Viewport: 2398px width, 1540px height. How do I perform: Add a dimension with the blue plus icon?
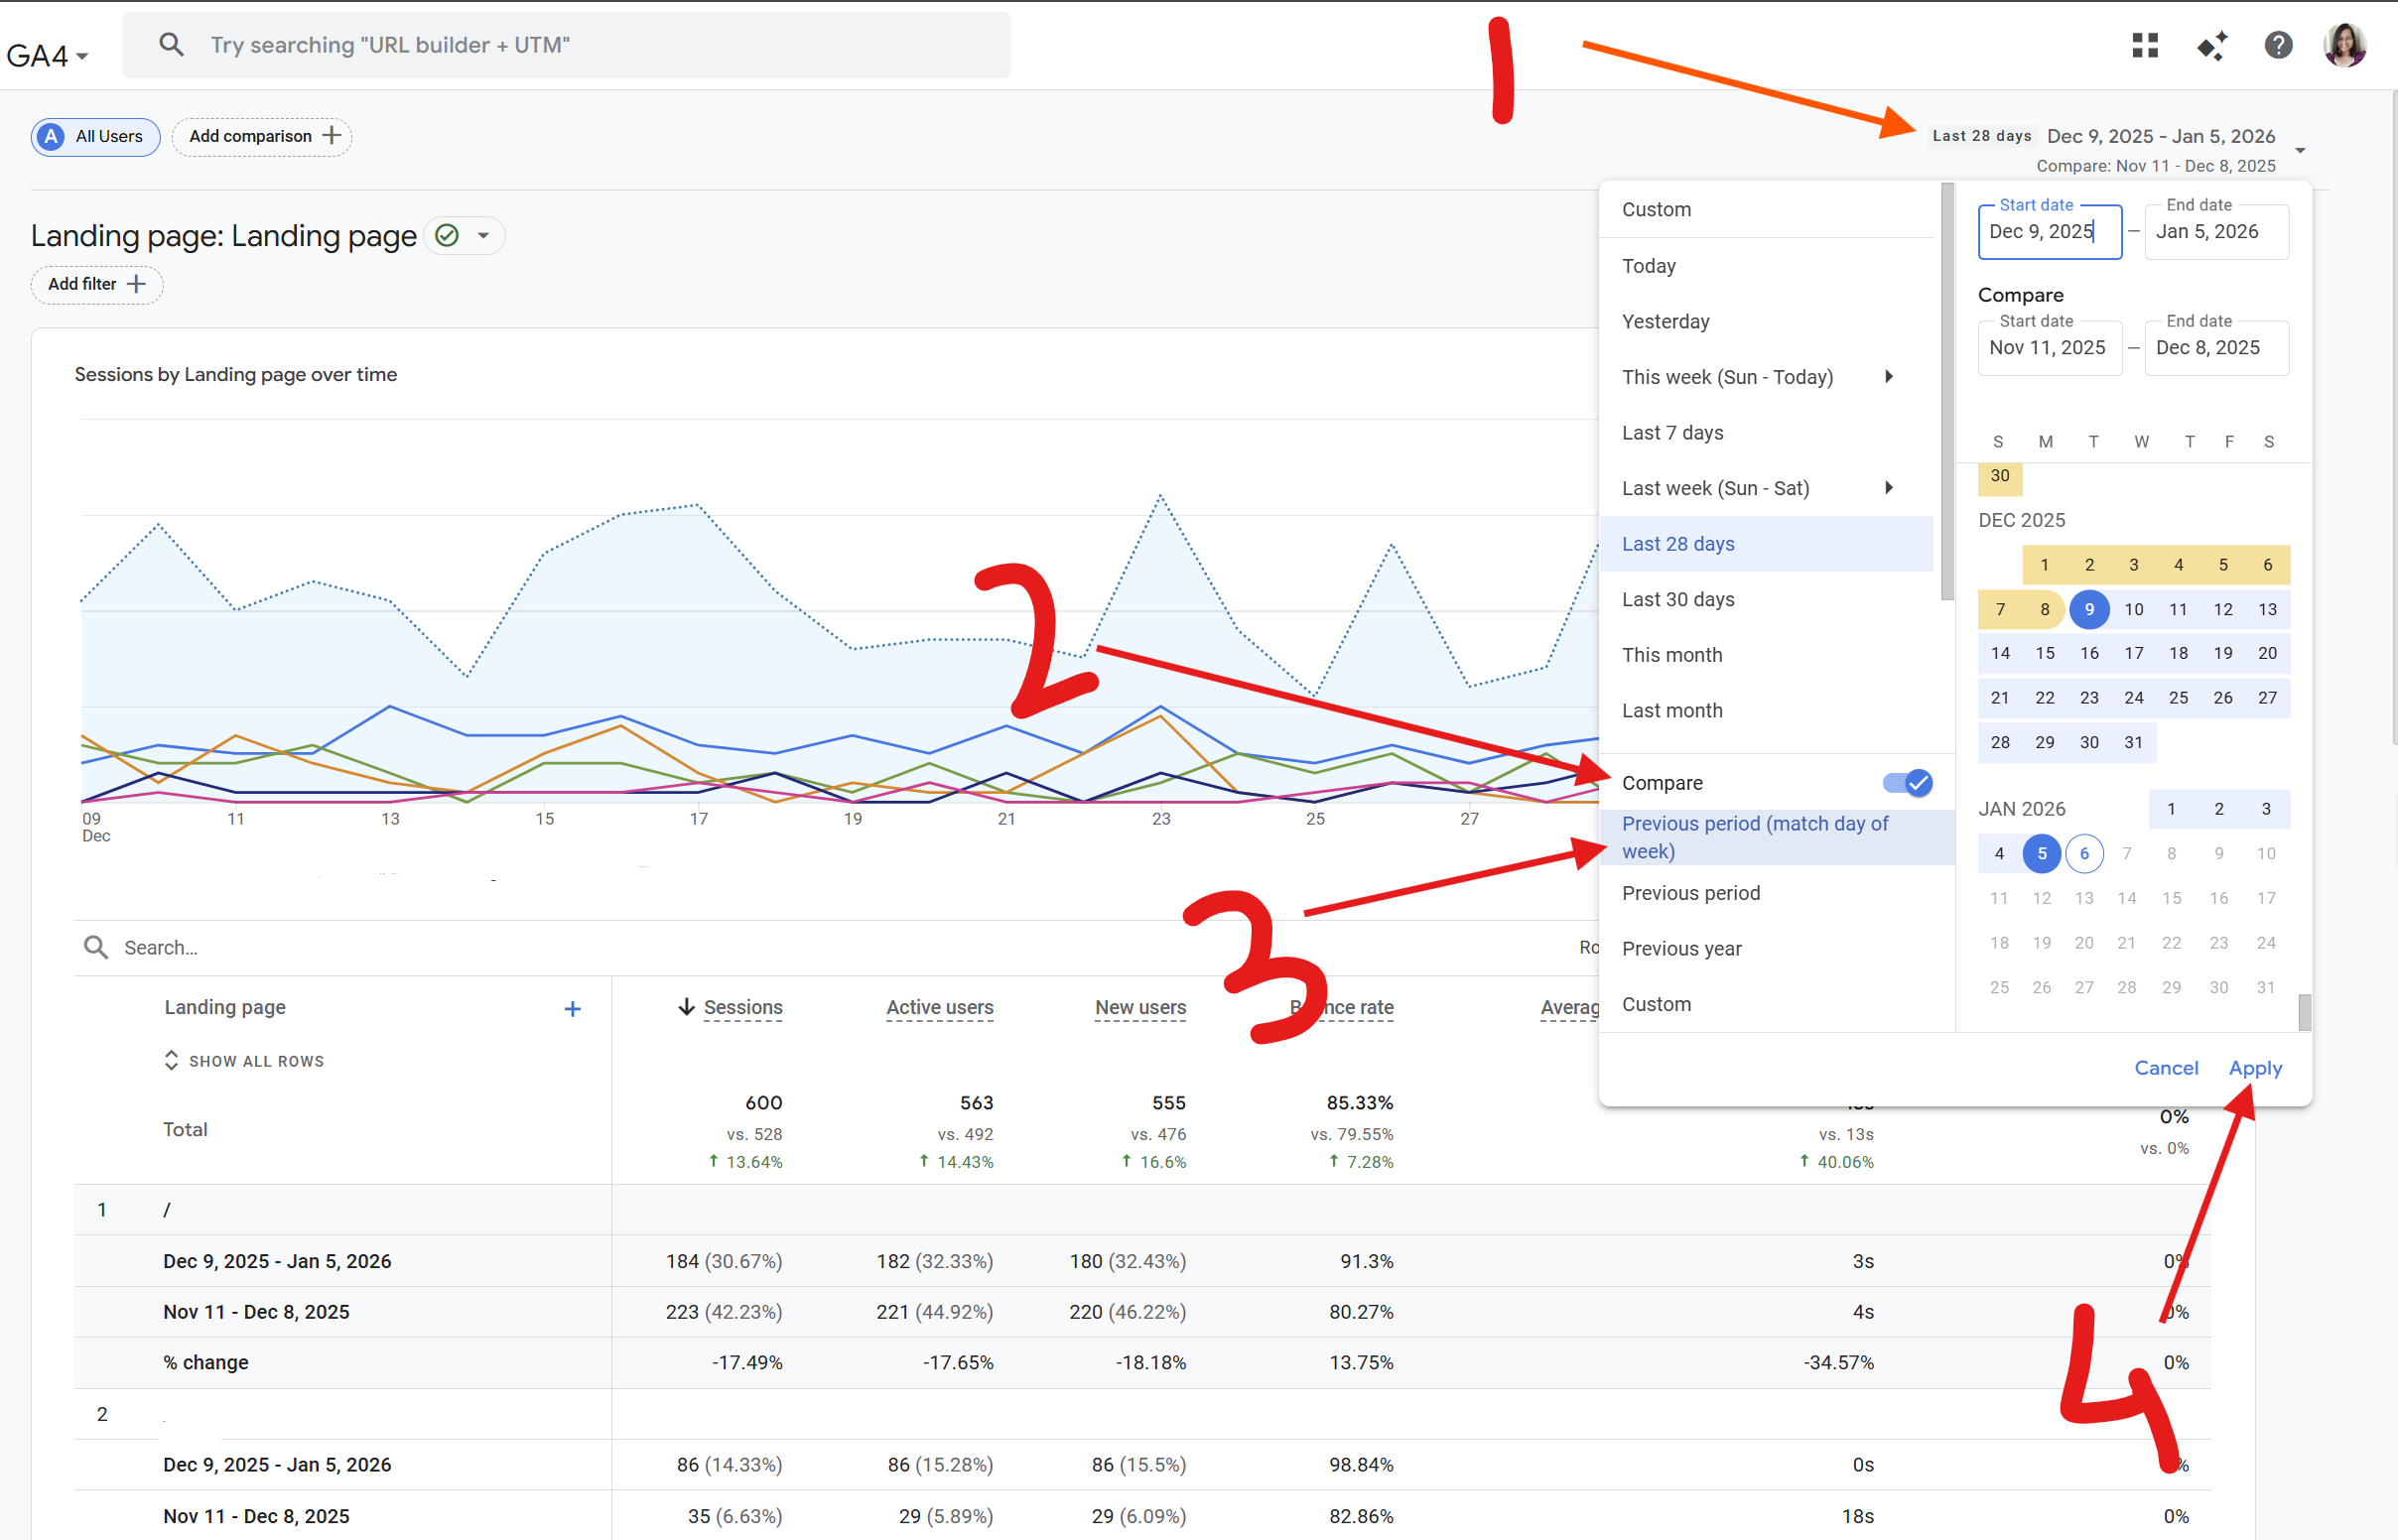[572, 1009]
